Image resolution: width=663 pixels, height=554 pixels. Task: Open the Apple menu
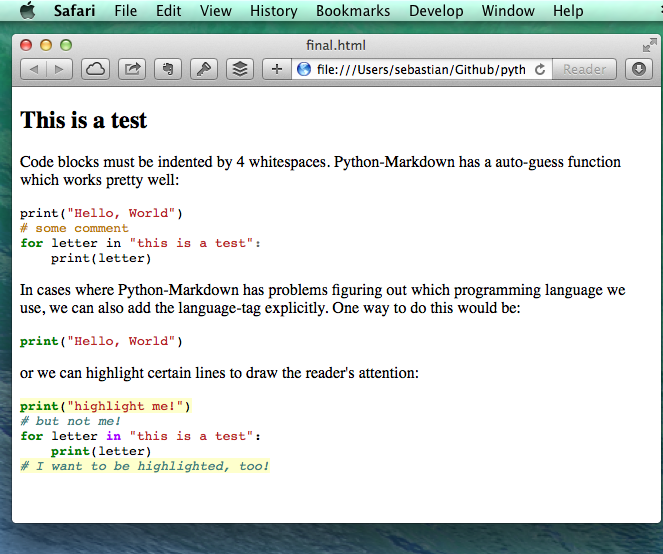coord(27,11)
